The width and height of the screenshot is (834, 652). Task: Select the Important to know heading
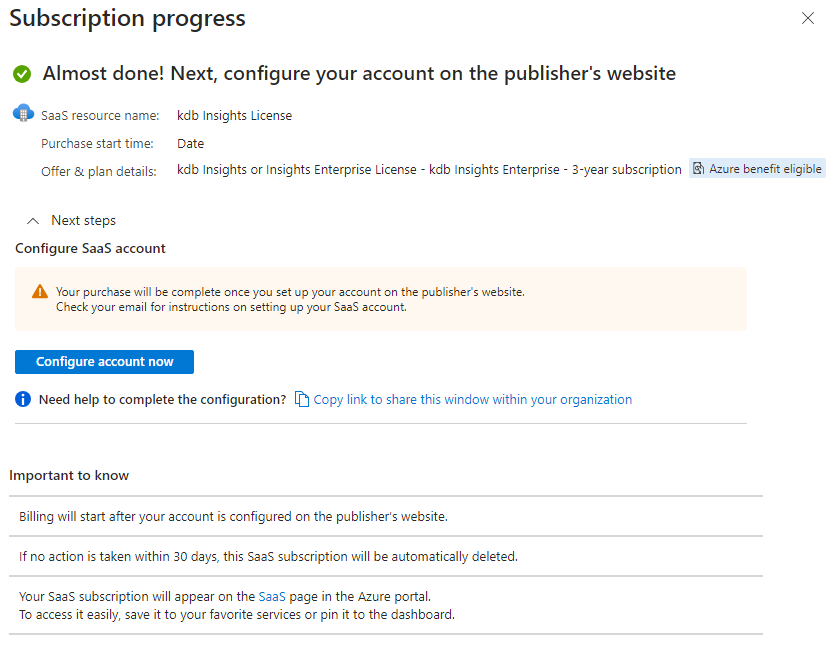click(69, 475)
